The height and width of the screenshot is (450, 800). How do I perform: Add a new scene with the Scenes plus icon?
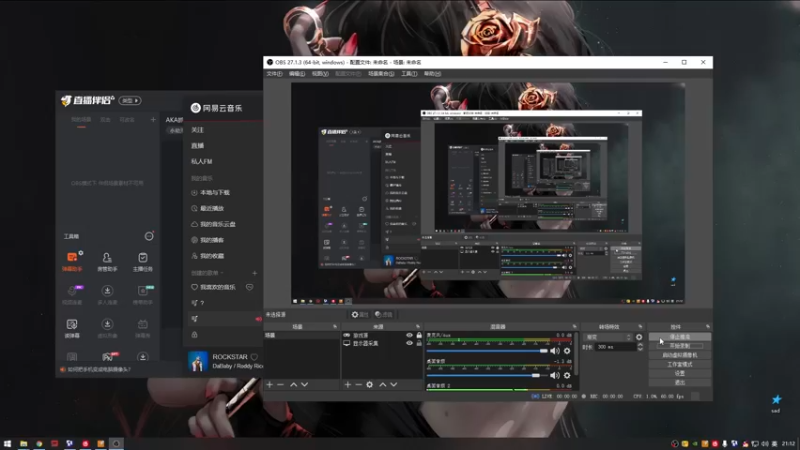pos(269,384)
